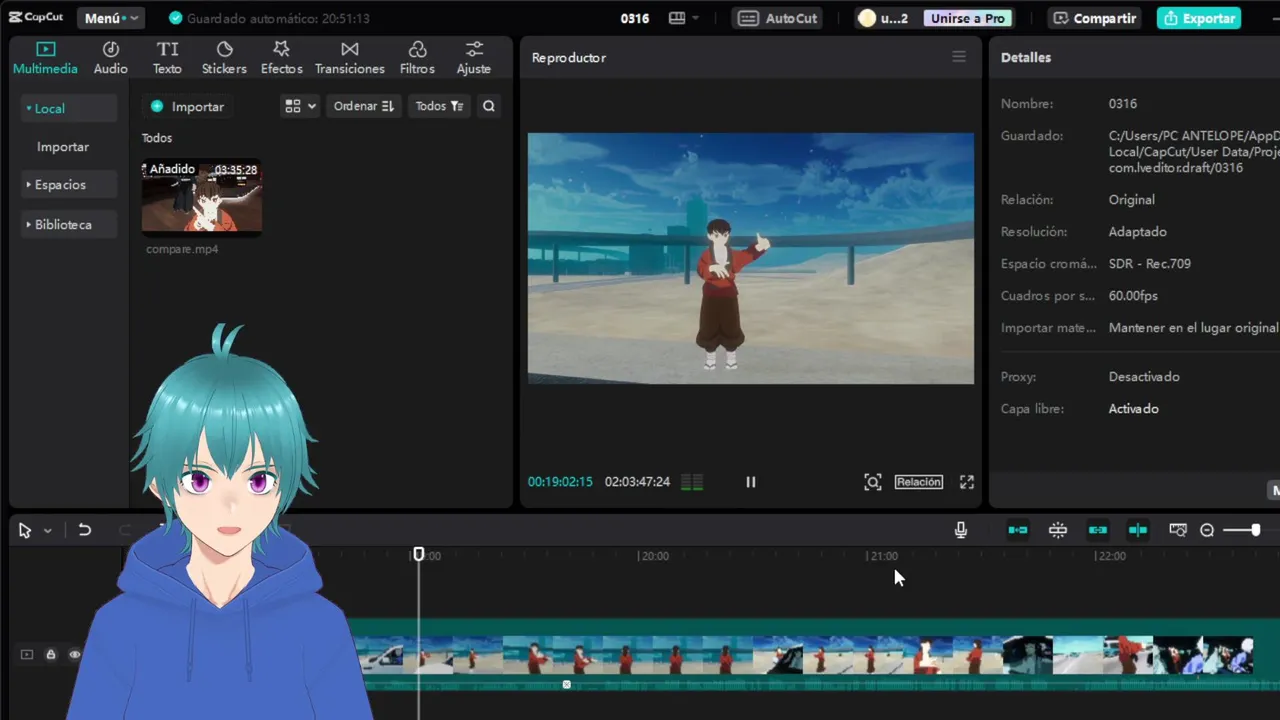Click the player preview video frame
This screenshot has width=1280, height=720.
pos(751,258)
